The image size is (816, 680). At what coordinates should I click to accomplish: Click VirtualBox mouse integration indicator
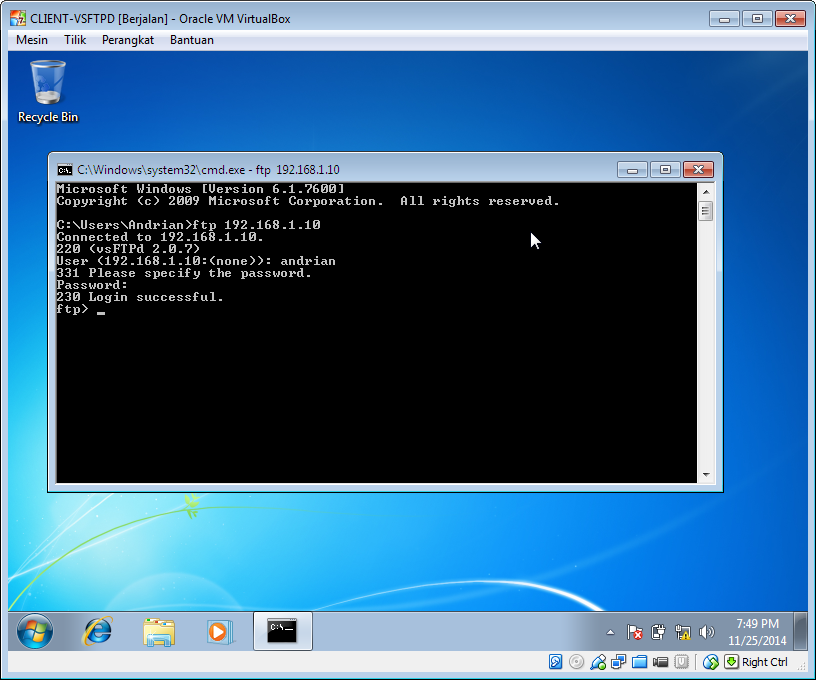pos(710,662)
